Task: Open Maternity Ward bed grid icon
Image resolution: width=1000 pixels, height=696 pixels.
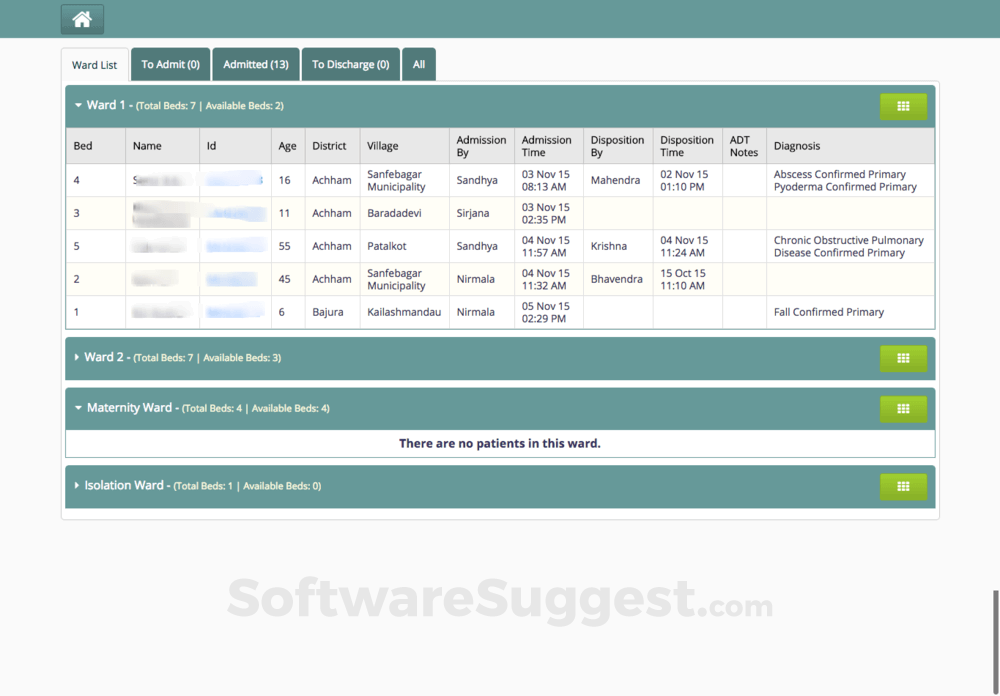Action: click(x=903, y=408)
